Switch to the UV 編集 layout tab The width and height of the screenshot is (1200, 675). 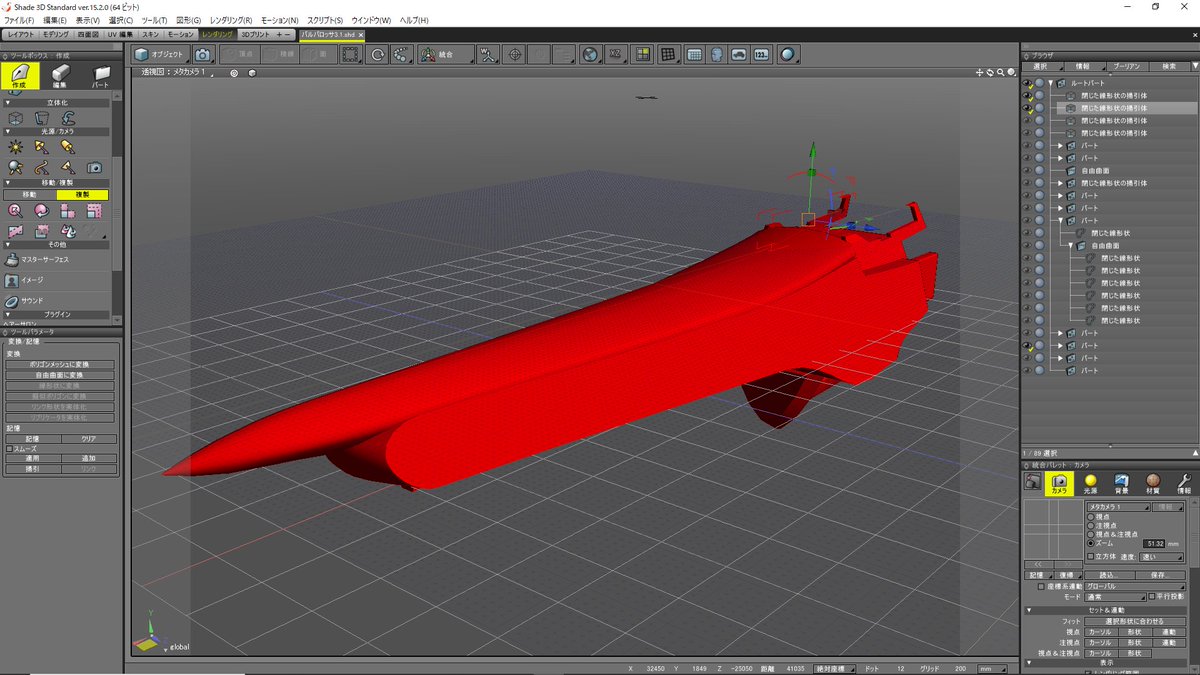[119, 34]
